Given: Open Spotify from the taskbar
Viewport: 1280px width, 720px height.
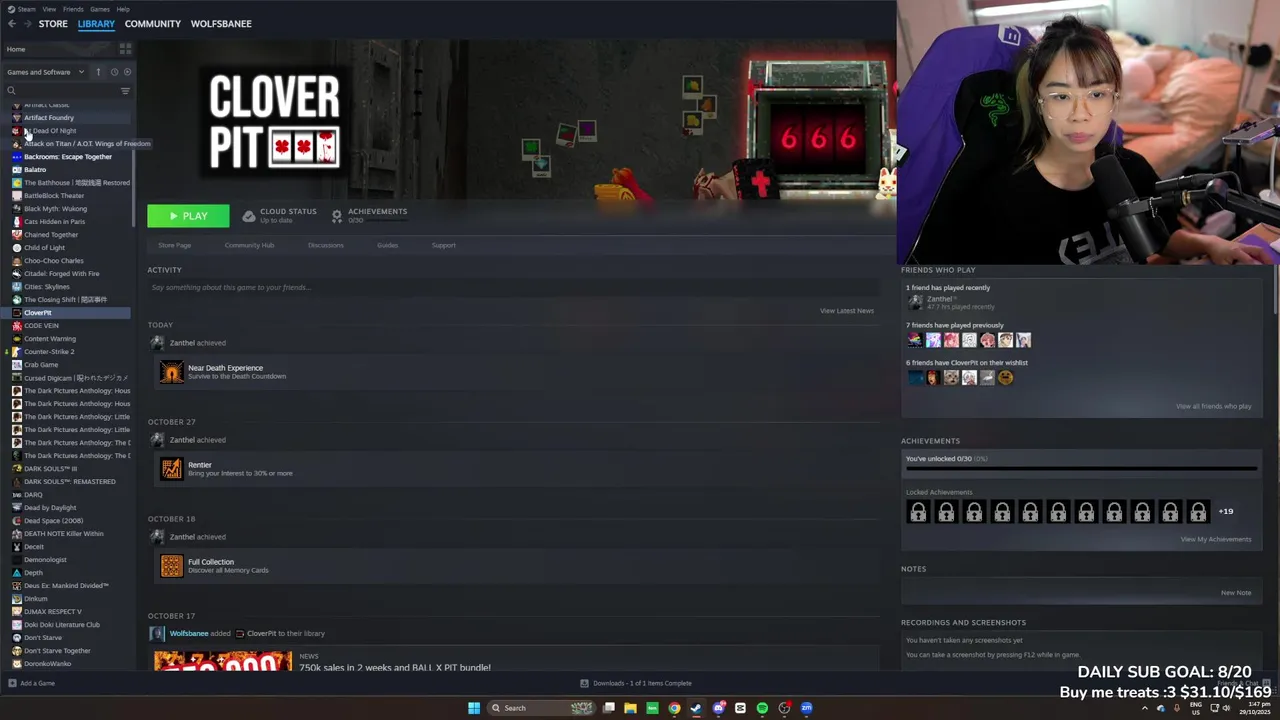Looking at the screenshot, I should [x=762, y=708].
